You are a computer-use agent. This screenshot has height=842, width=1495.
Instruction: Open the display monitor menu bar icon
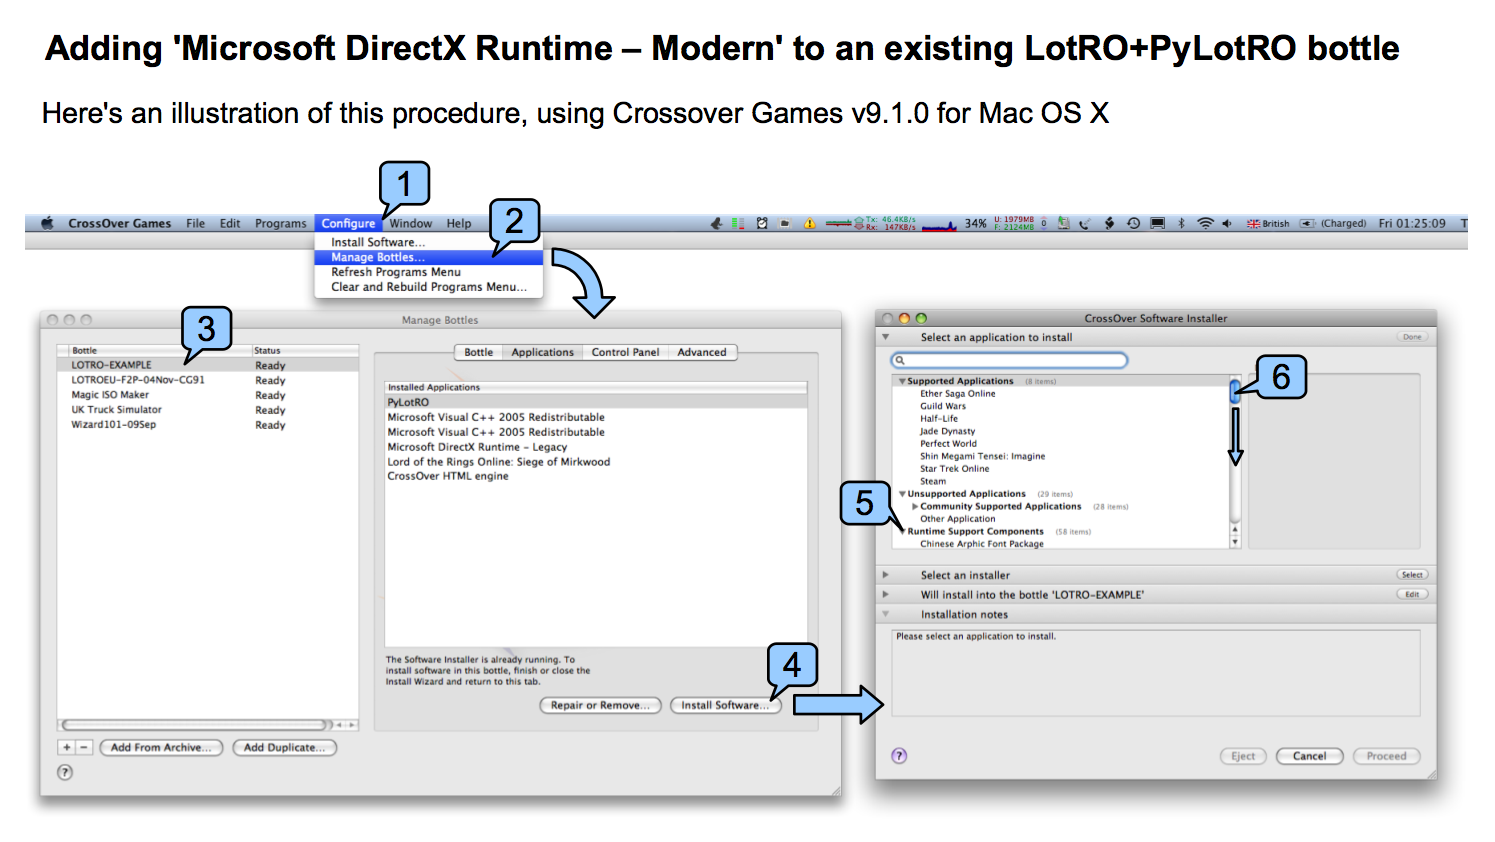coord(1157,223)
